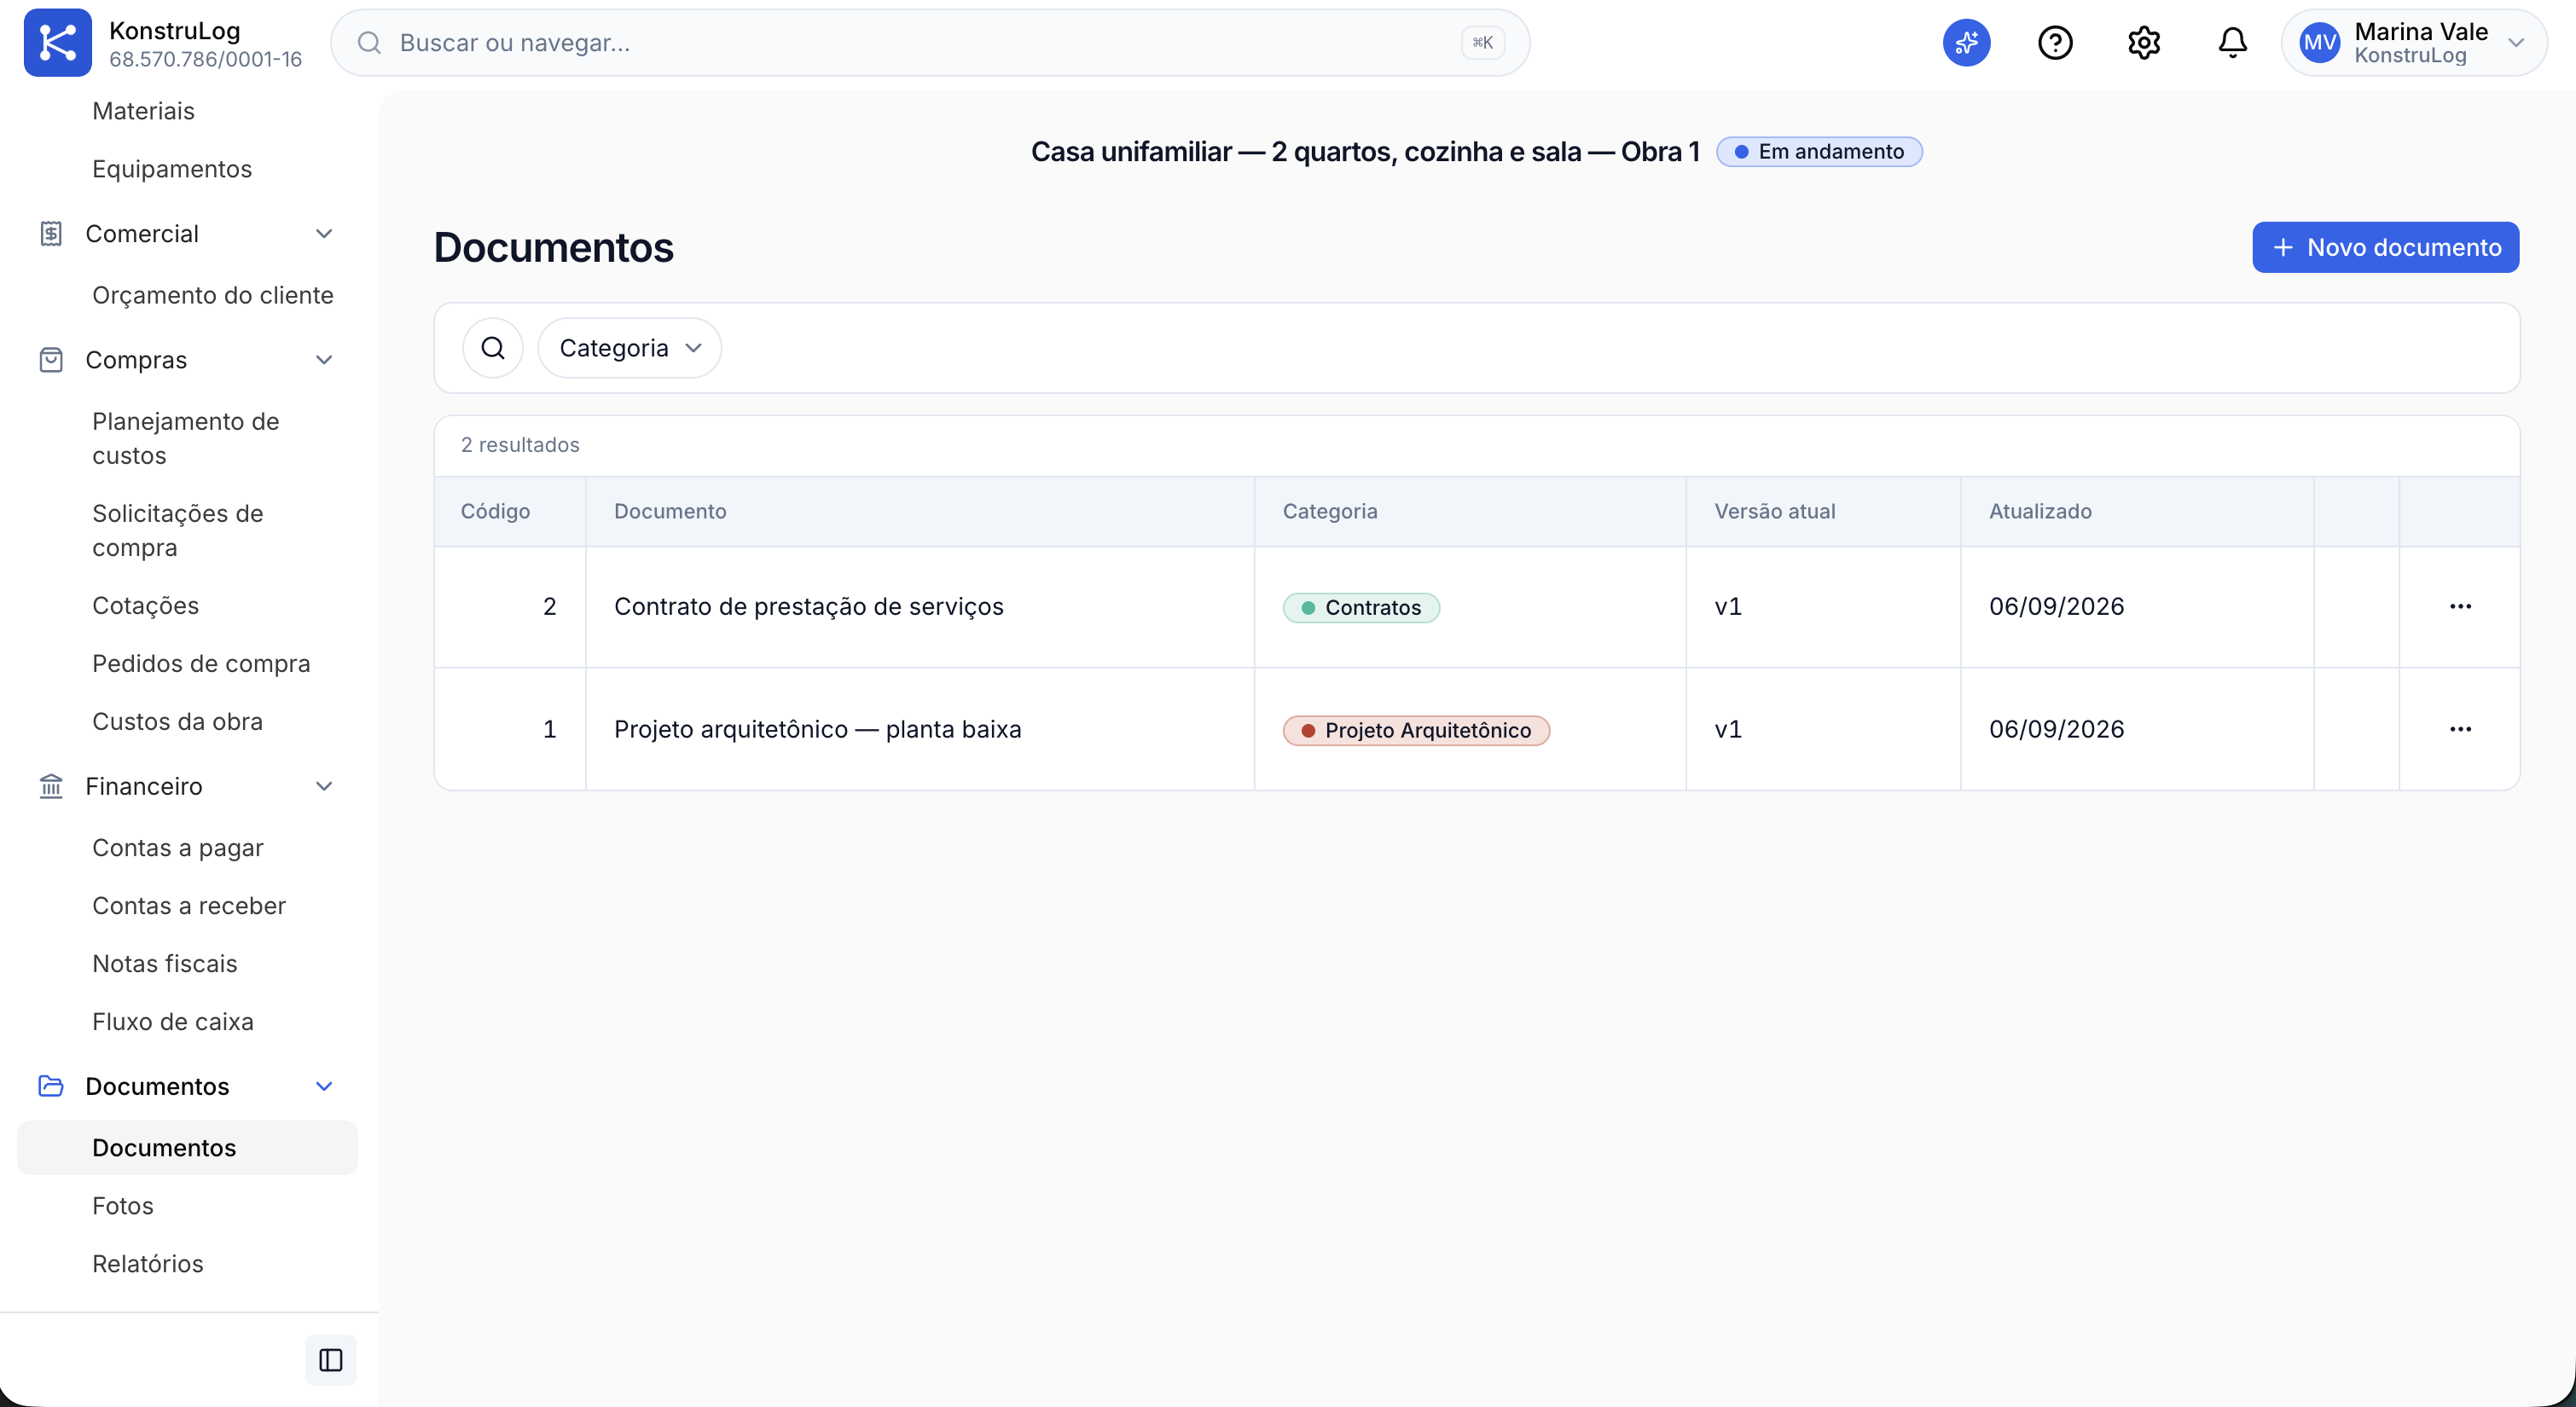Image resolution: width=2576 pixels, height=1407 pixels.
Task: Click the search icon in the documents filter bar
Action: click(x=493, y=348)
